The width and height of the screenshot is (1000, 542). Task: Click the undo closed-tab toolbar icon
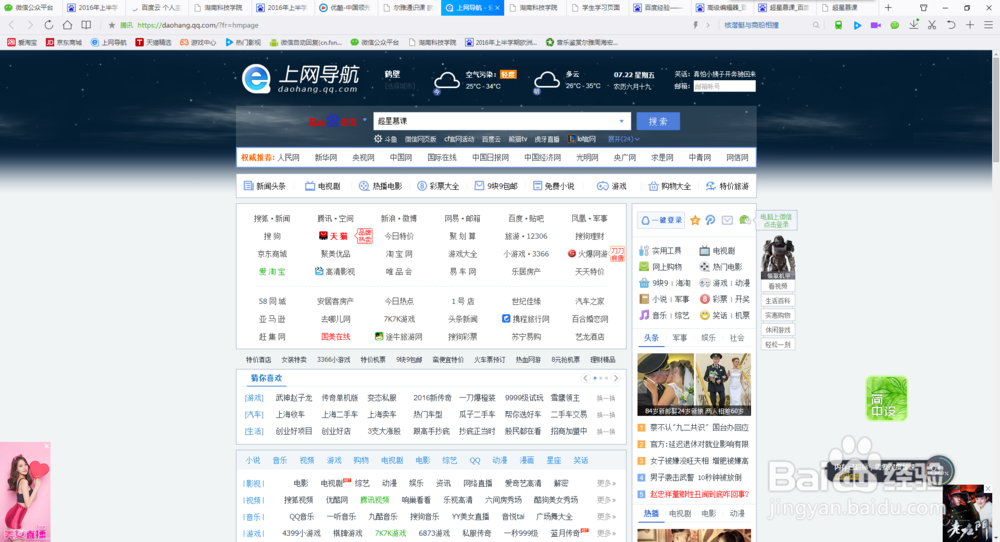[951, 25]
